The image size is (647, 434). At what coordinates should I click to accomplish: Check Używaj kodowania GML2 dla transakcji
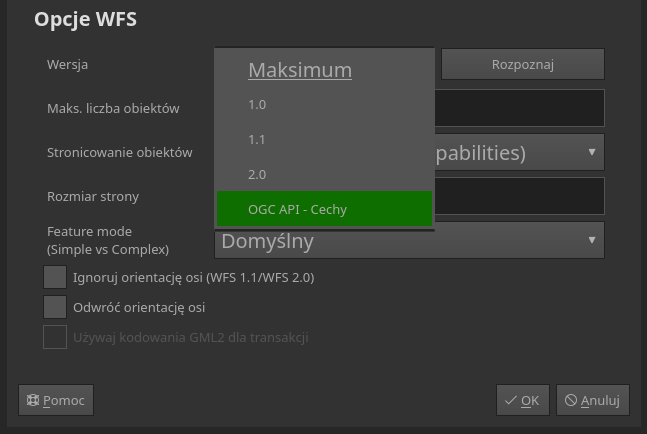point(55,337)
